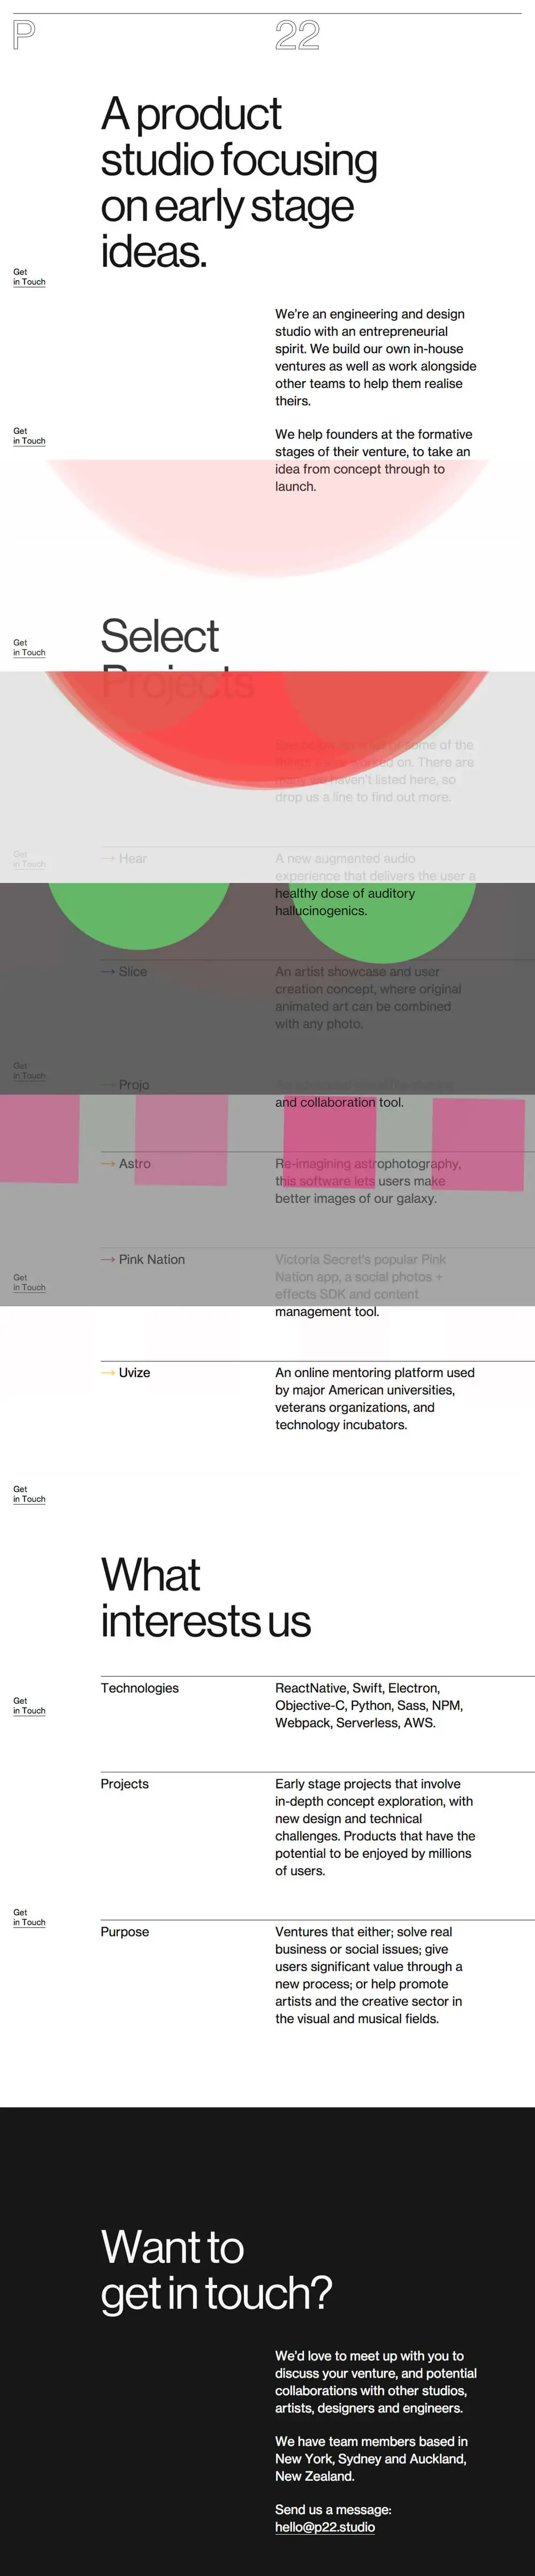Click the pink square overlapping Astro text
The height and width of the screenshot is (2576, 535).
click(180, 1140)
